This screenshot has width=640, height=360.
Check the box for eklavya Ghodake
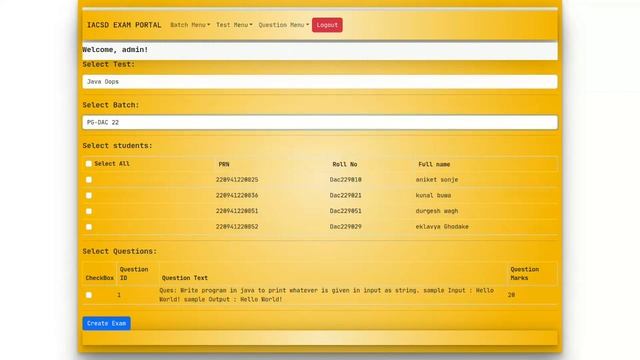tap(89, 227)
